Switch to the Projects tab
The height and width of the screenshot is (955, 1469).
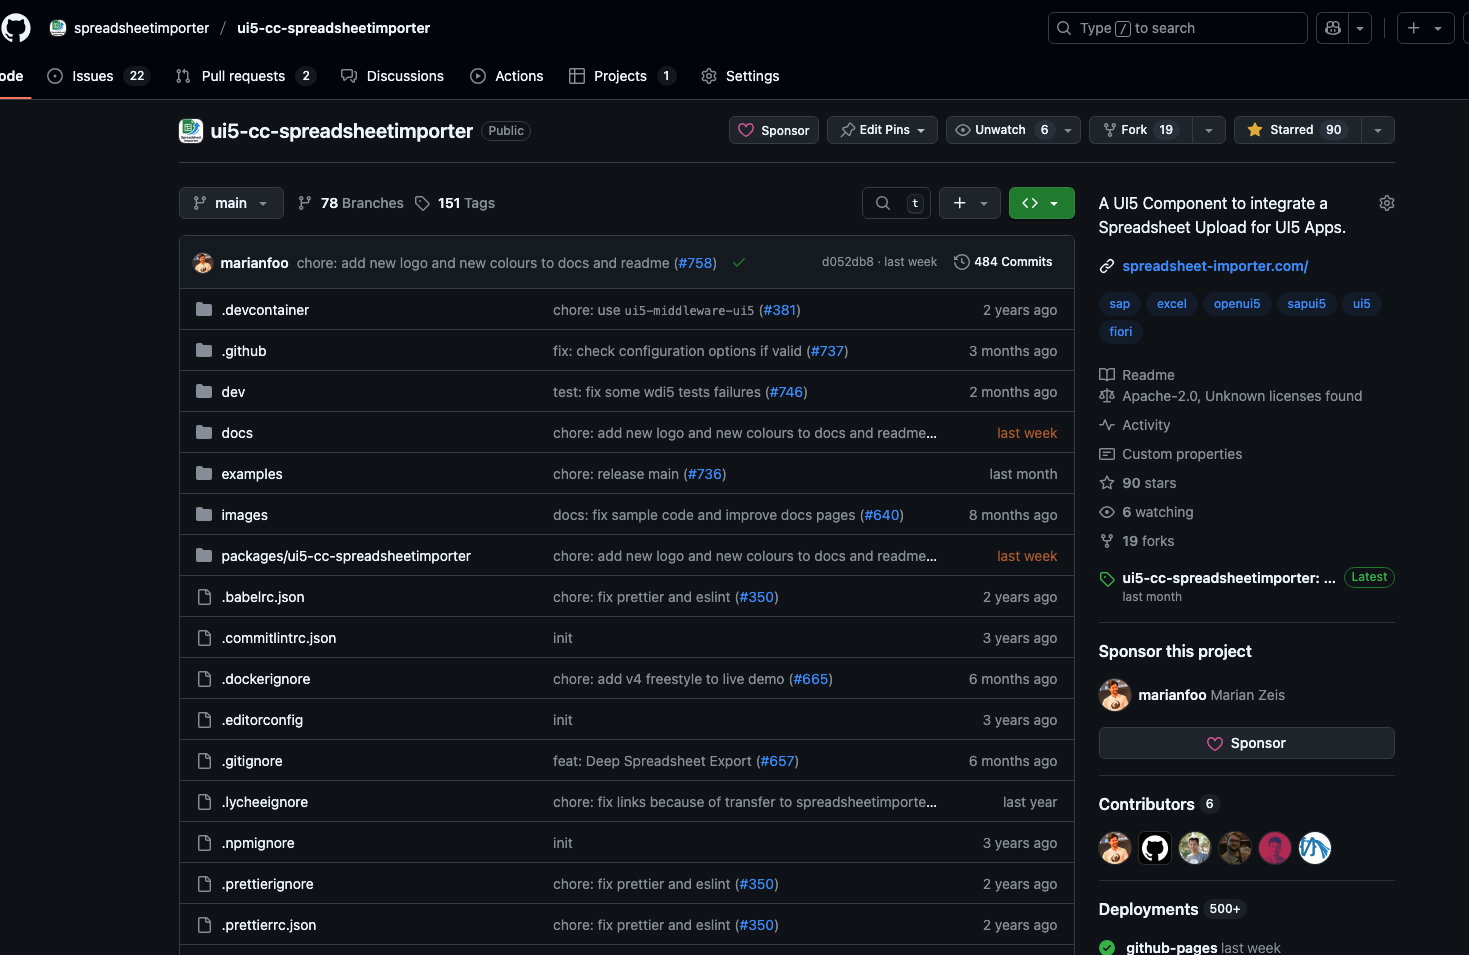[622, 76]
